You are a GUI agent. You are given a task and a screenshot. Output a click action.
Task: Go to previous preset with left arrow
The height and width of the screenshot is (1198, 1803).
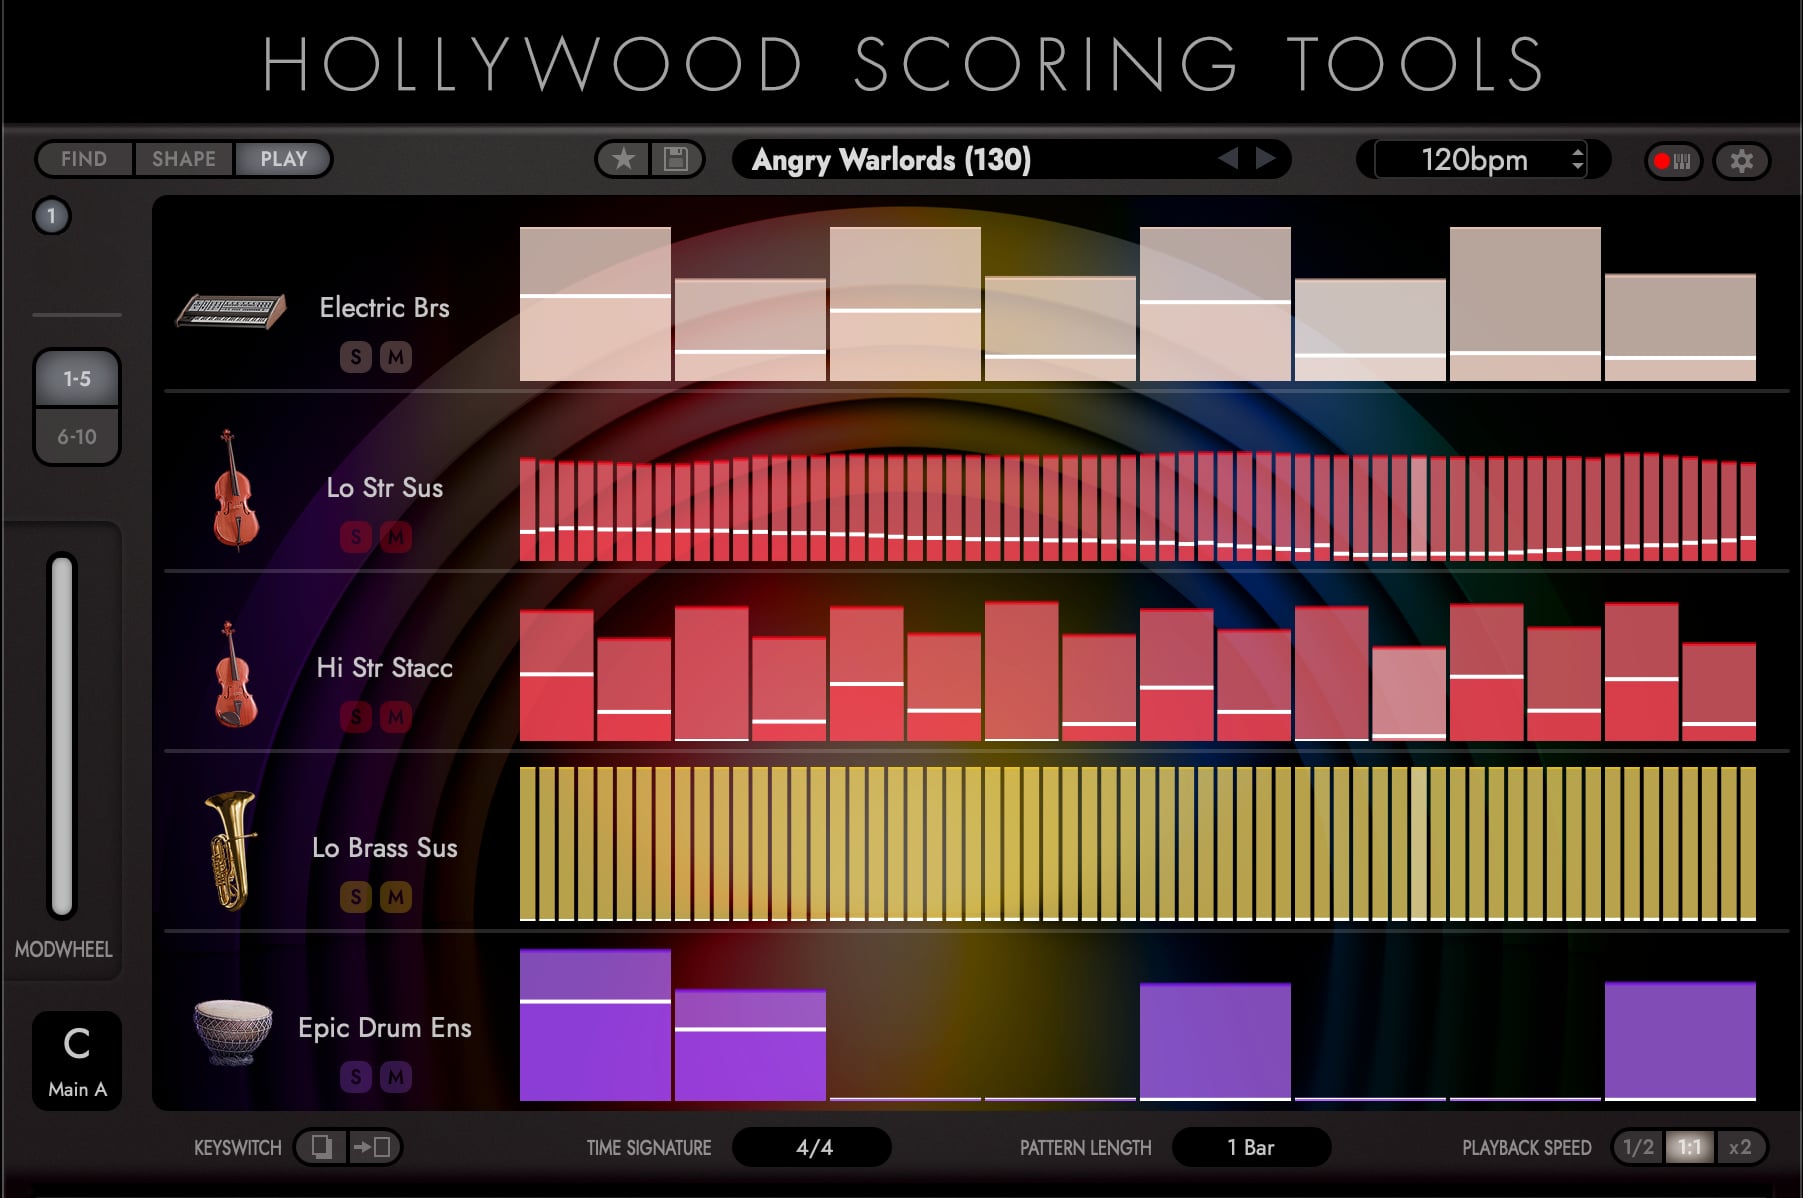(x=1228, y=158)
